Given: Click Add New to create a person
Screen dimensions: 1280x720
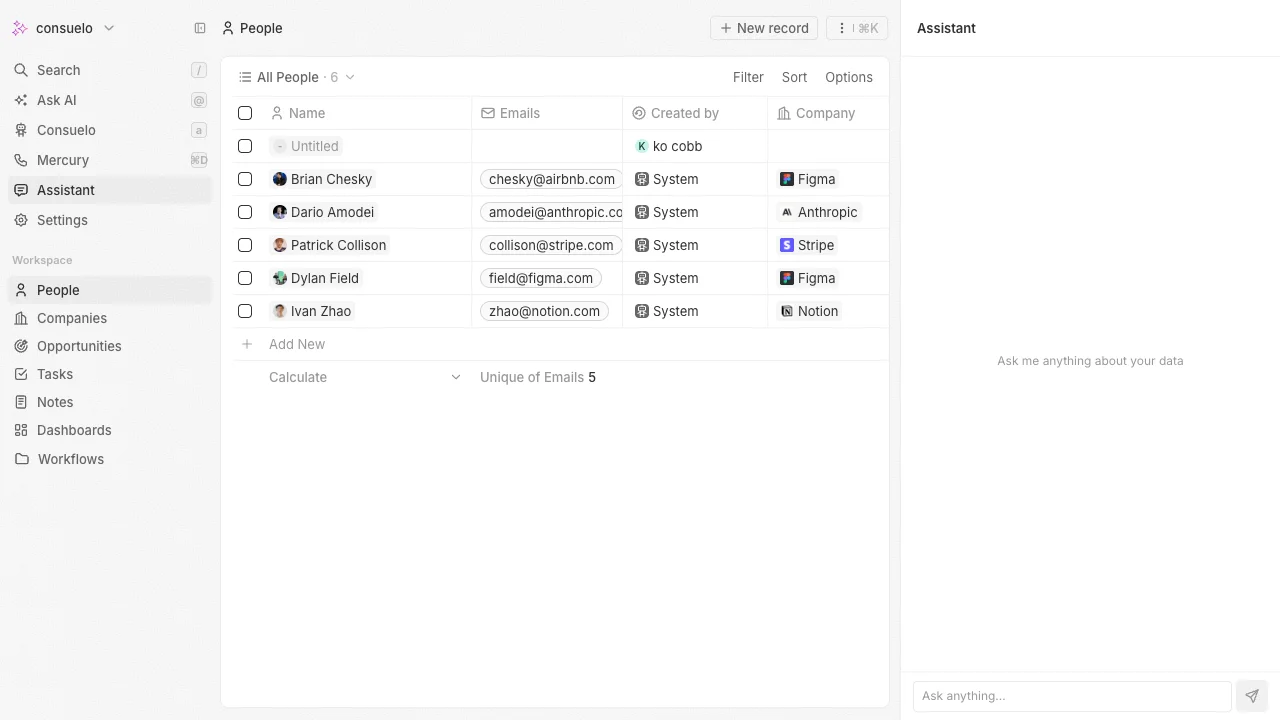Looking at the screenshot, I should point(296,344).
